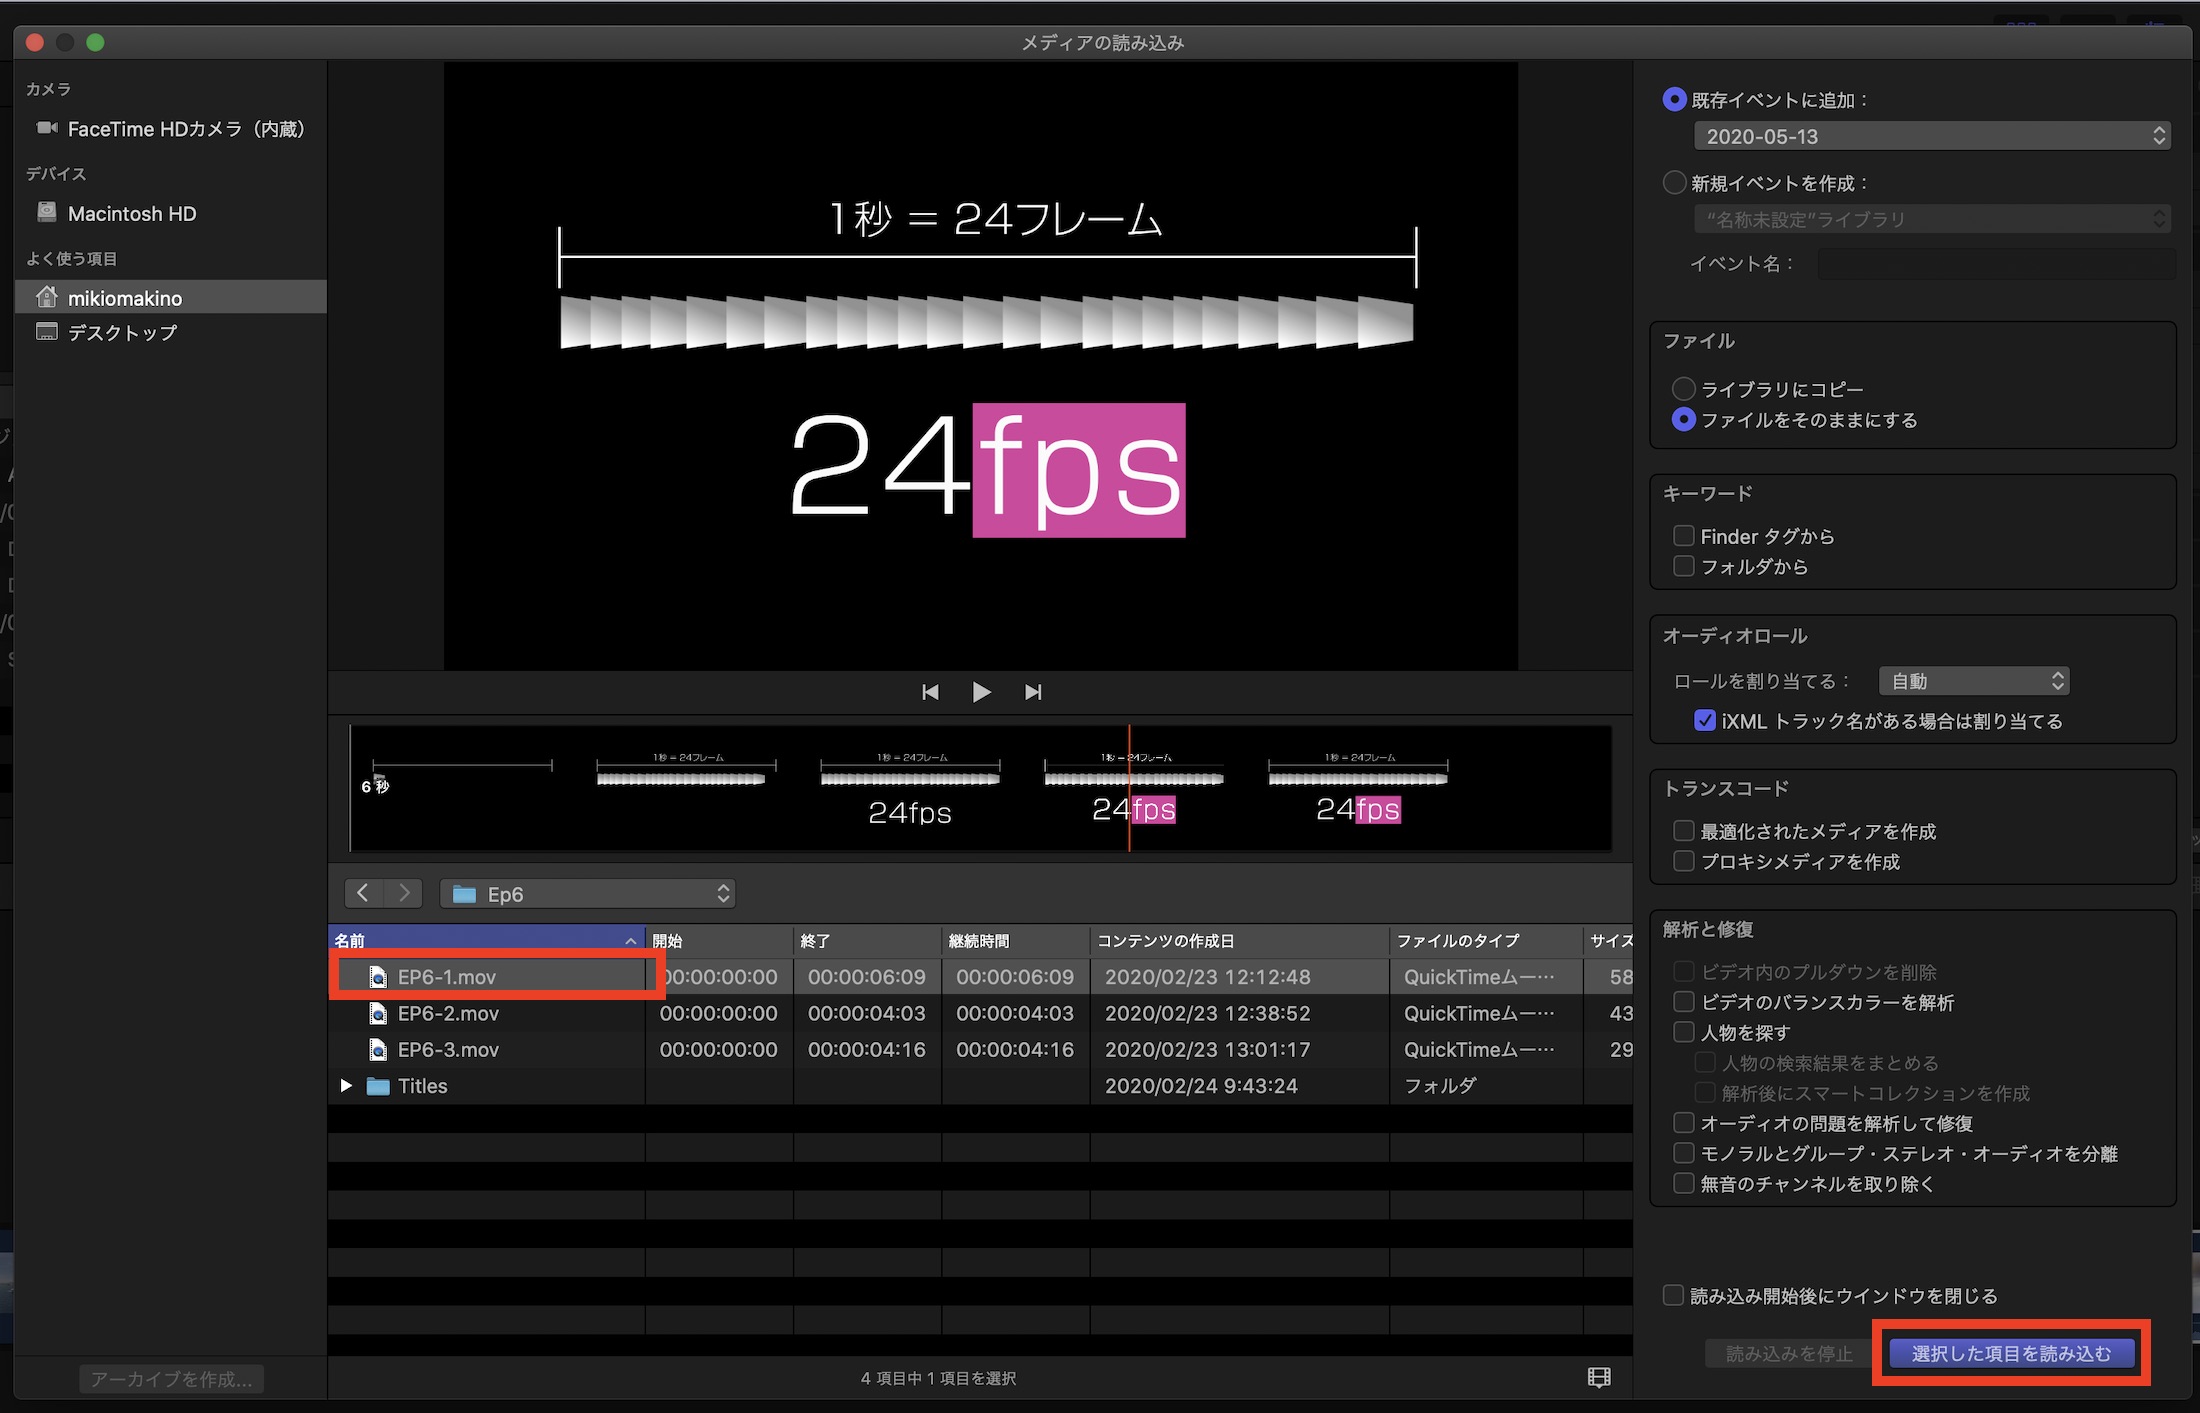
Task: Open the デスクトップ favorites item
Action: (x=121, y=332)
